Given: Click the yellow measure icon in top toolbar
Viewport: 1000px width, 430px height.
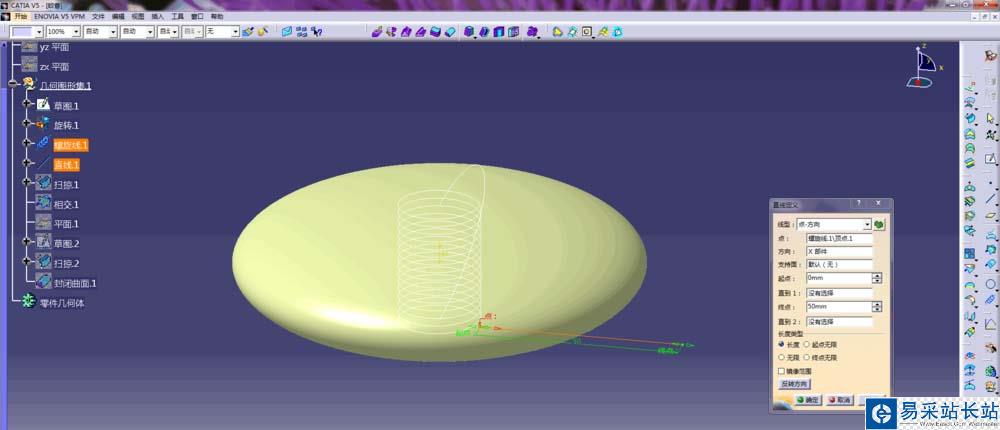Looking at the screenshot, I should tap(557, 31).
